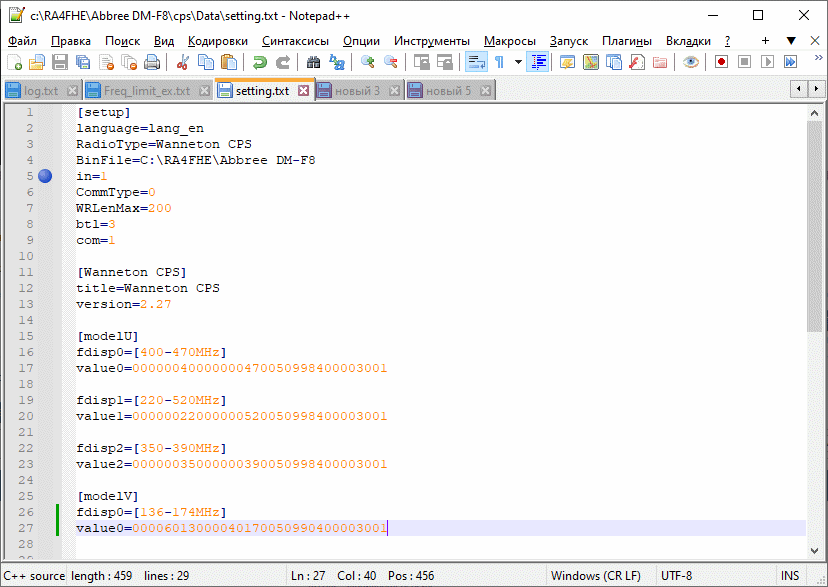The height and width of the screenshot is (587, 828).
Task: Stop macro recording square button
Action: [x=744, y=62]
